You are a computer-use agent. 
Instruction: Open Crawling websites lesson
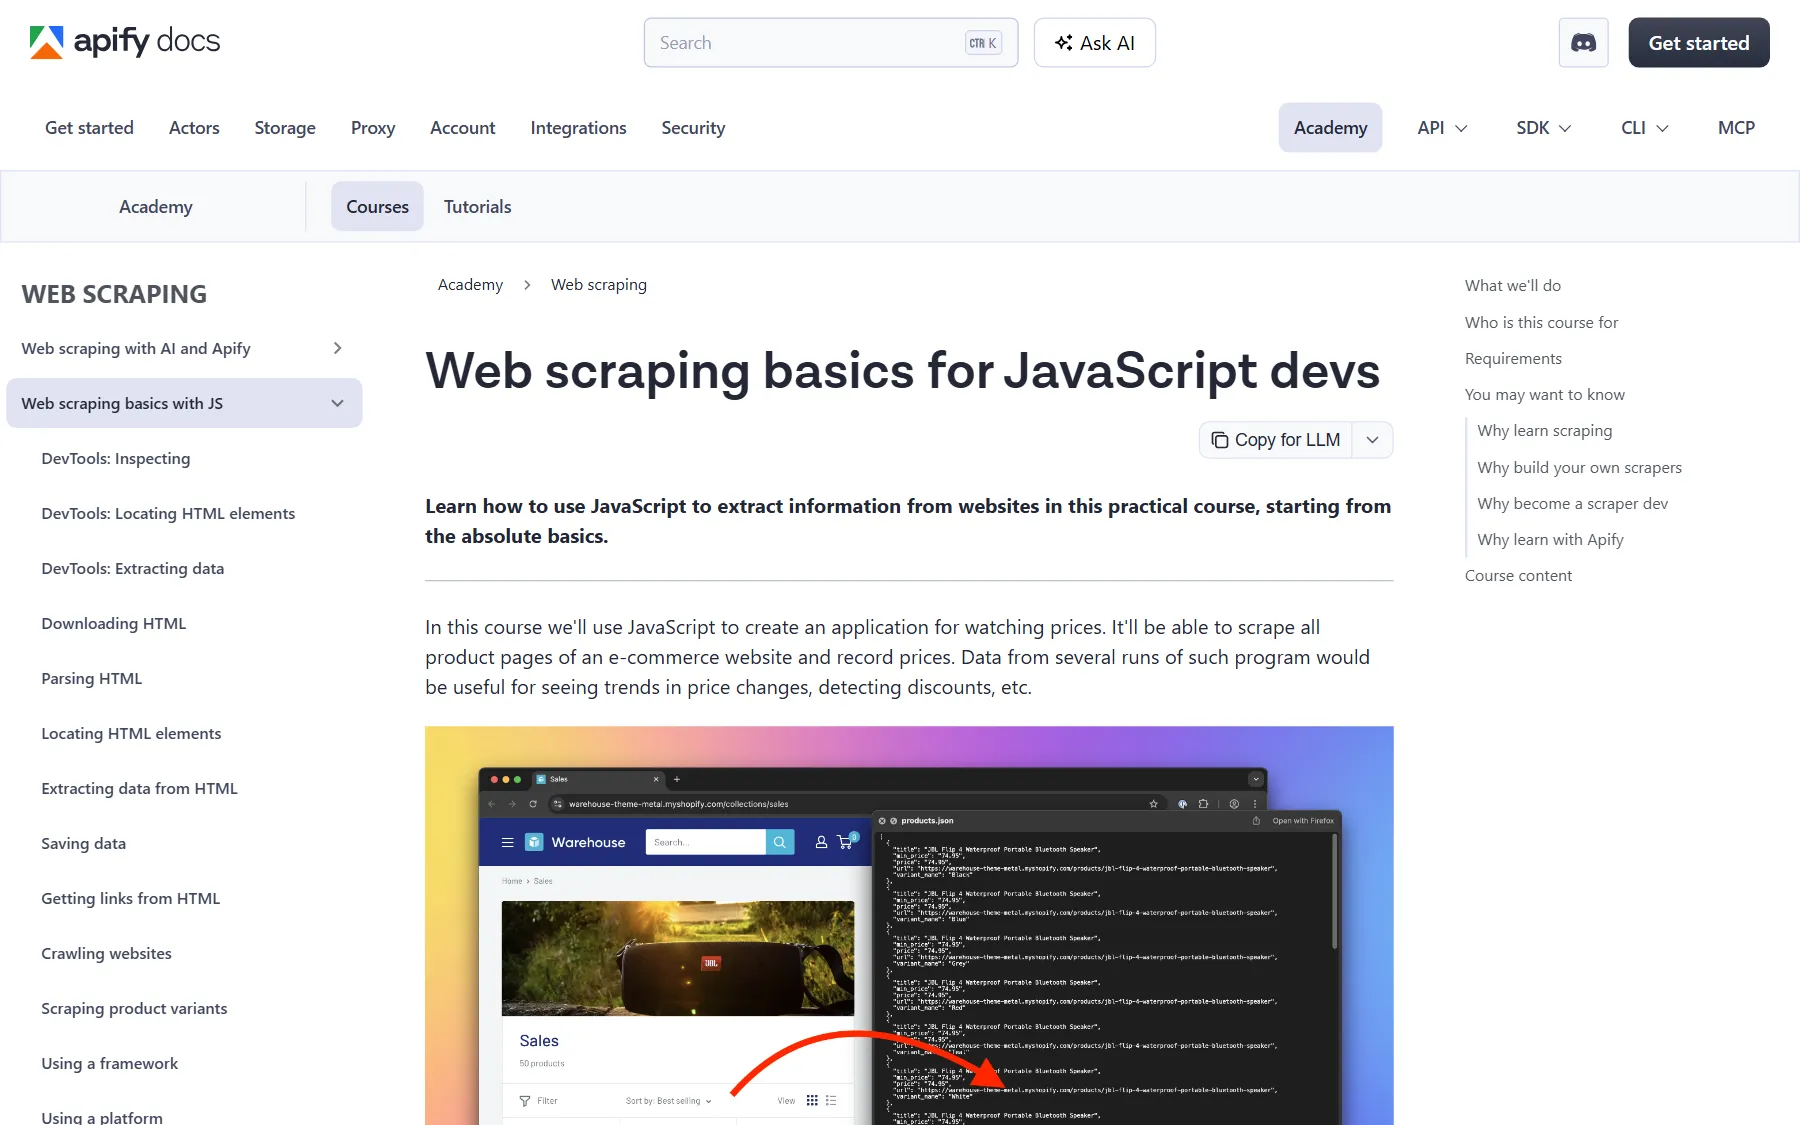tap(106, 953)
